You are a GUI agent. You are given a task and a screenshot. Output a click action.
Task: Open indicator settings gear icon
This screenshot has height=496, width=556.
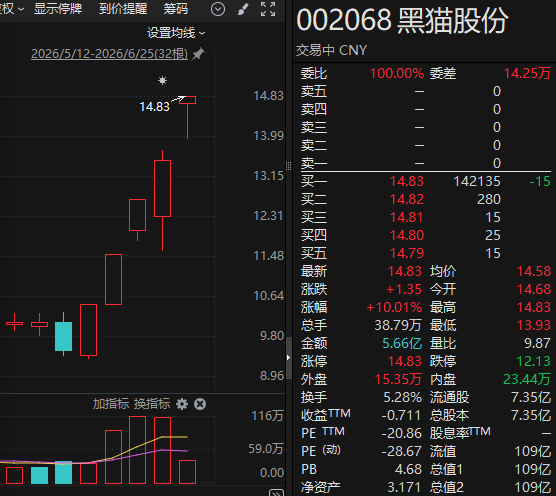[x=182, y=404]
